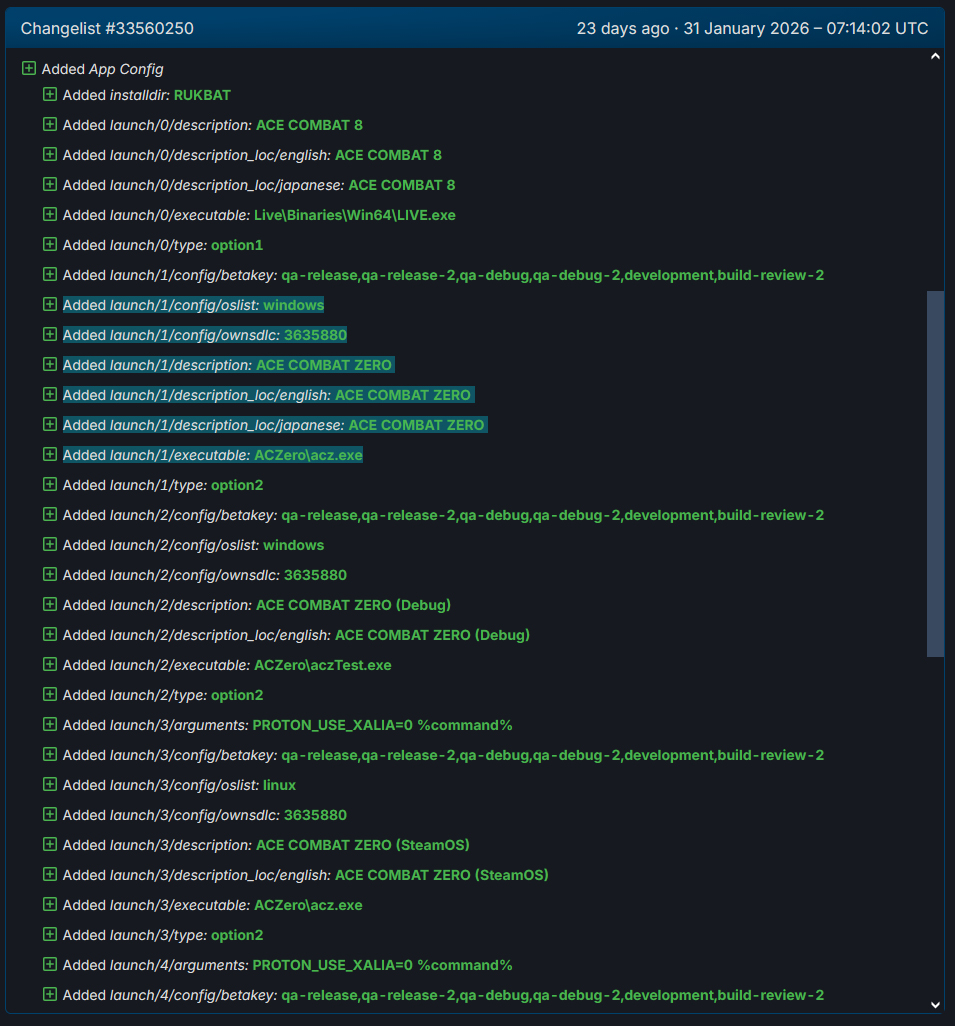Image resolution: width=955 pixels, height=1026 pixels.
Task: Click plus icon beside launch/1/description_loc/japanese row
Action: [50, 424]
